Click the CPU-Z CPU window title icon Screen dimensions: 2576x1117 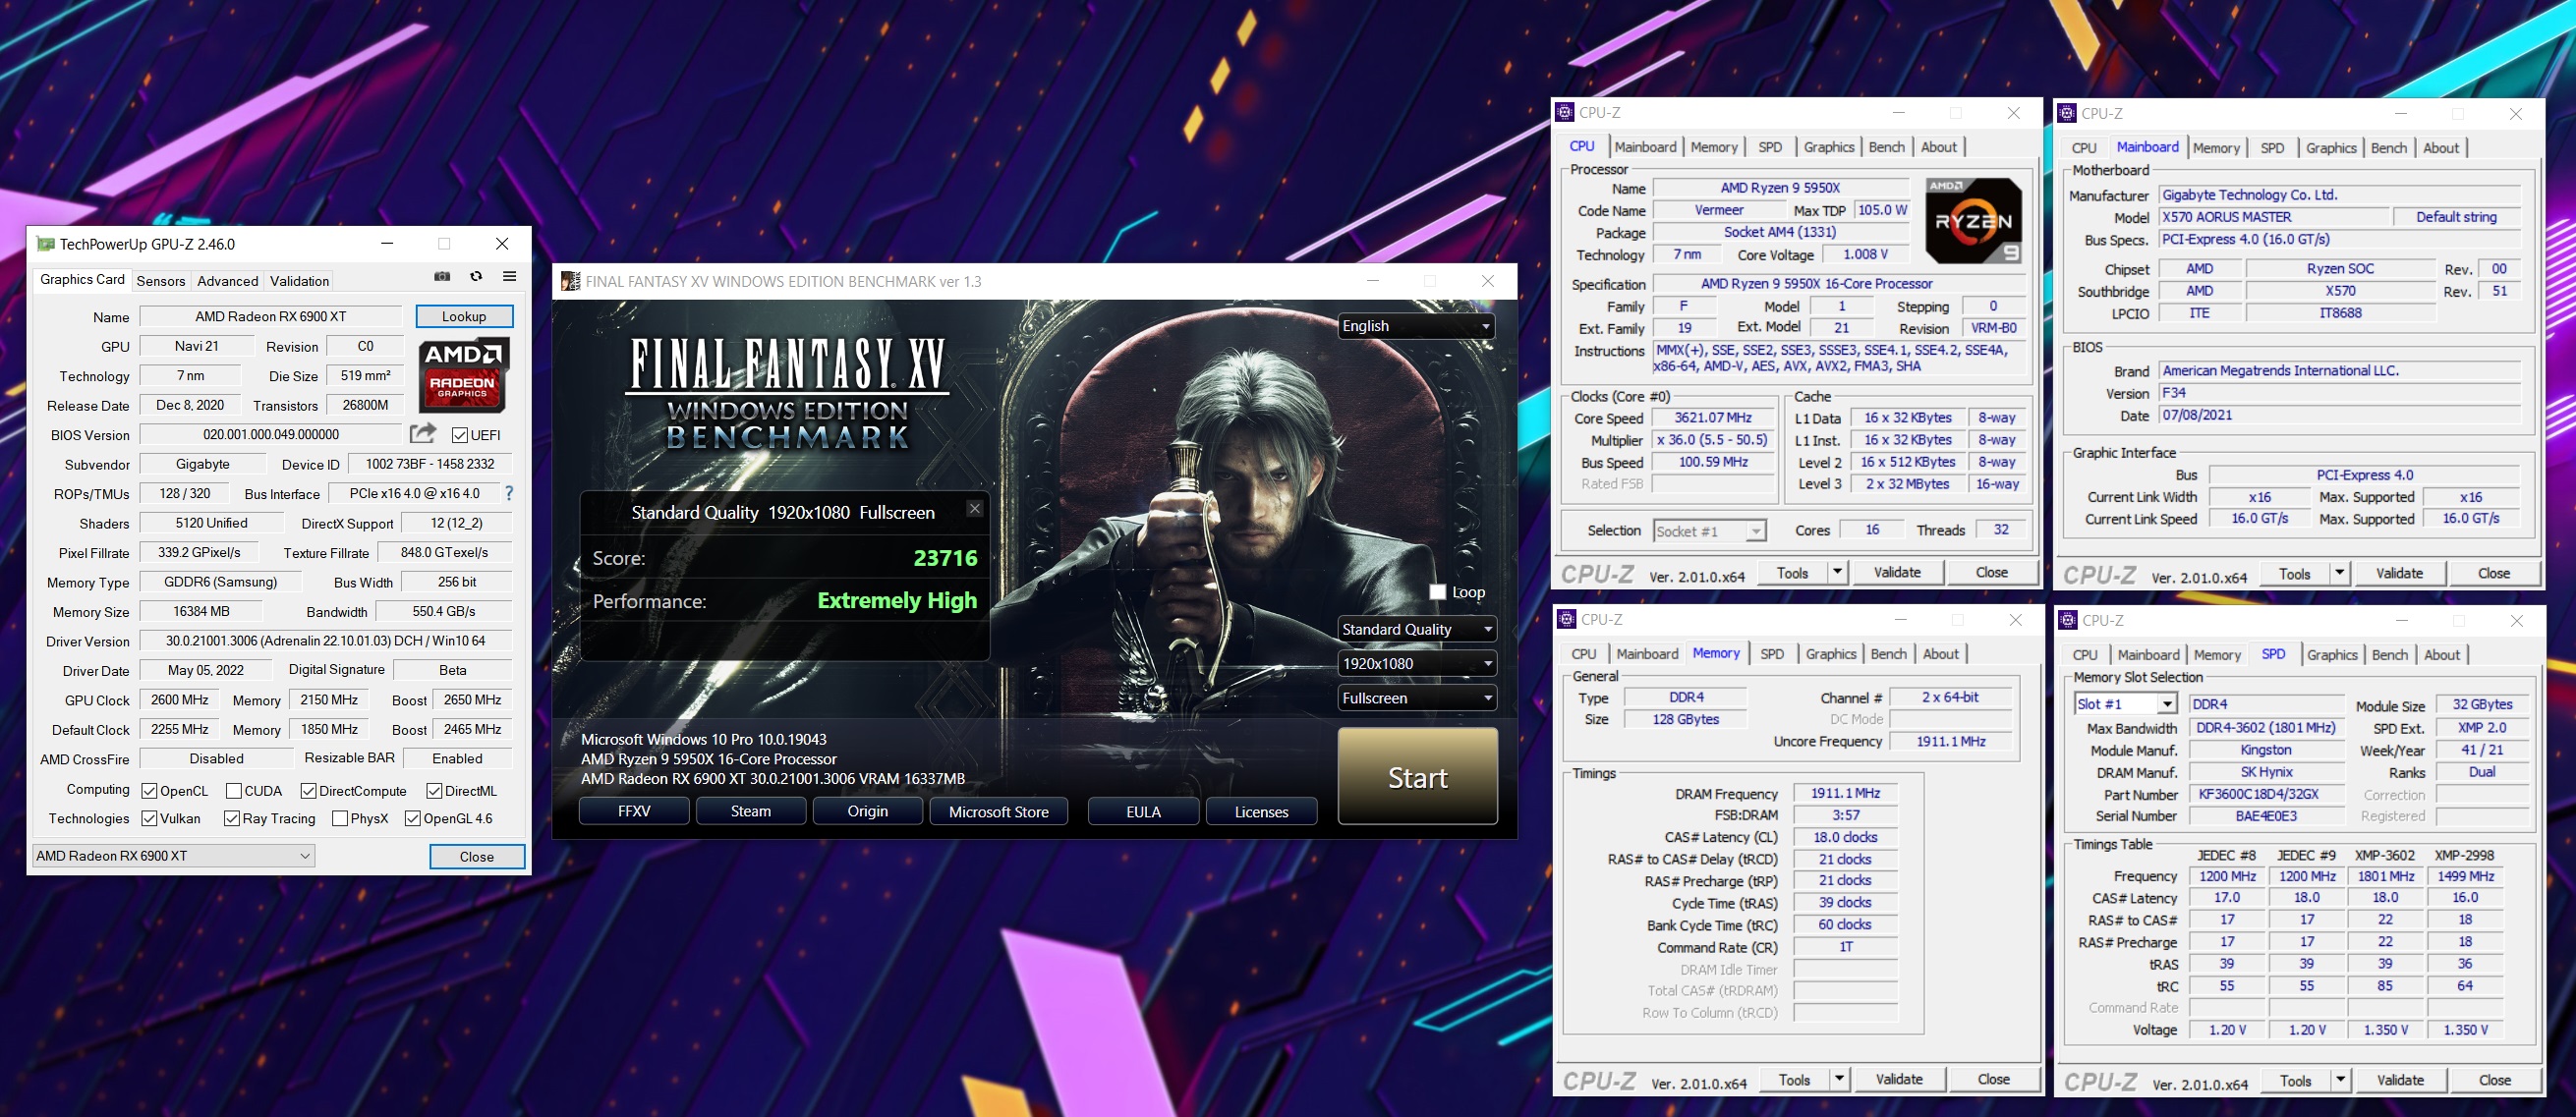pyautogui.click(x=1565, y=113)
